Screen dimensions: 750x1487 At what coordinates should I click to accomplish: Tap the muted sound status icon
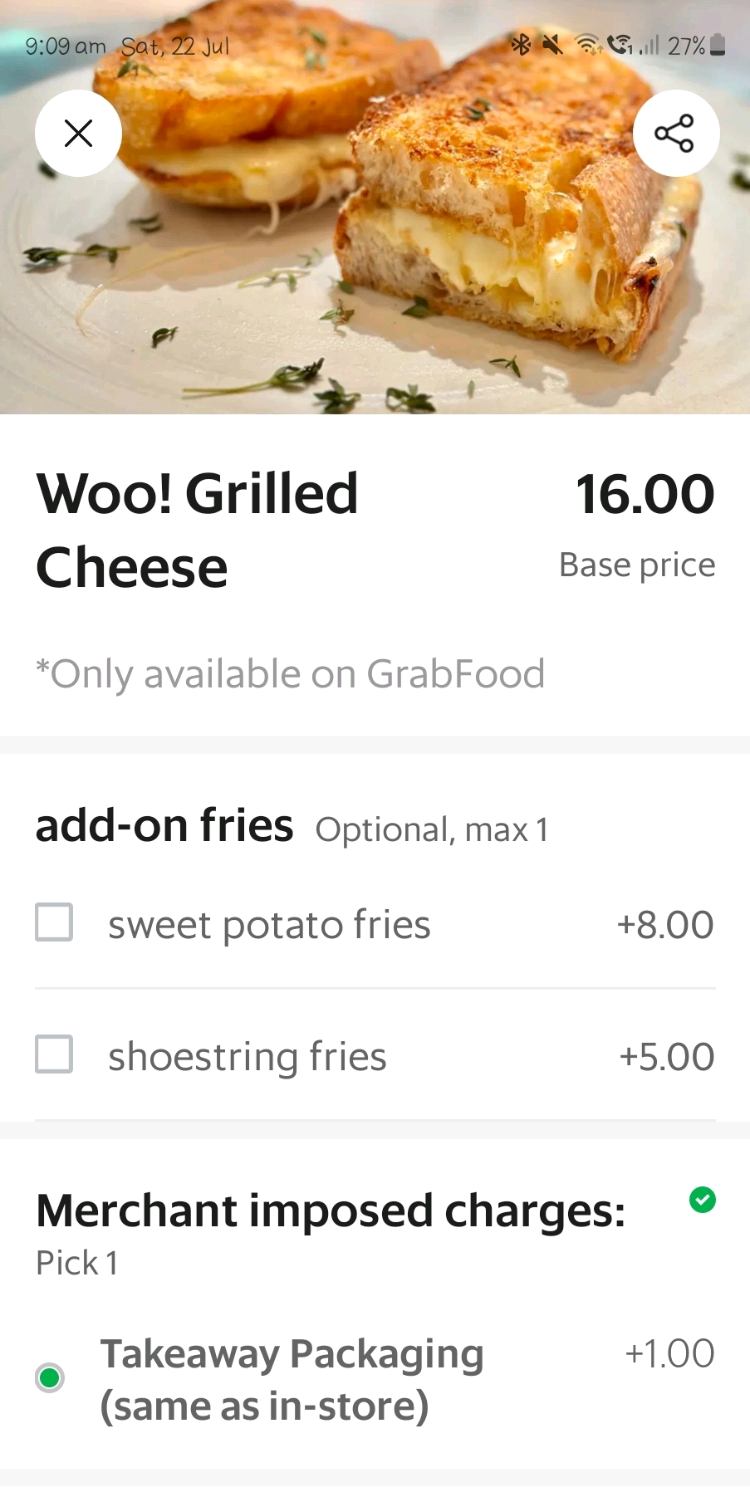551,45
